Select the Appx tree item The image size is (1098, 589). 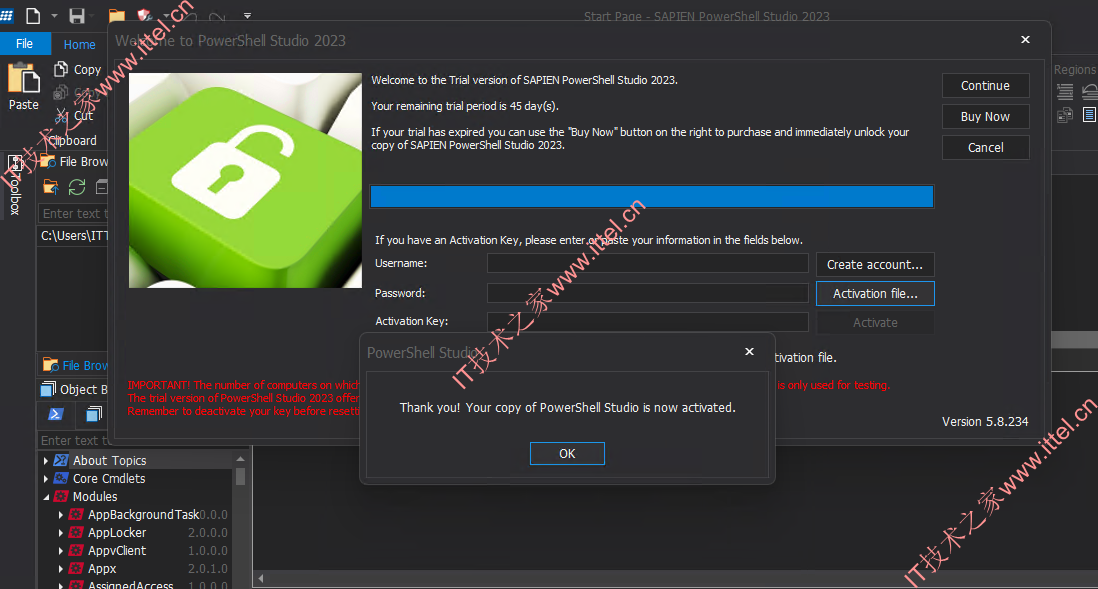click(x=102, y=569)
